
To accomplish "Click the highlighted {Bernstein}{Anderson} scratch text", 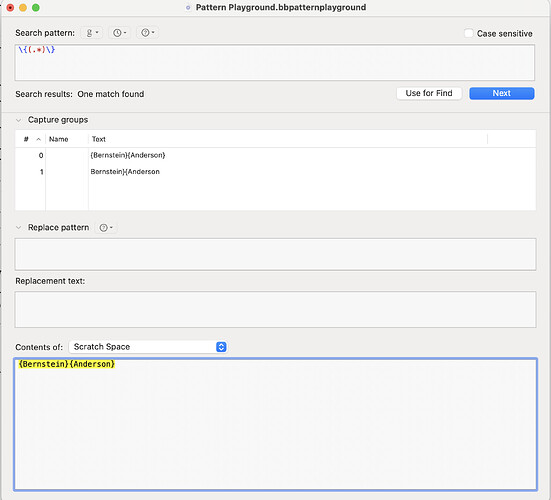I will (66, 364).
